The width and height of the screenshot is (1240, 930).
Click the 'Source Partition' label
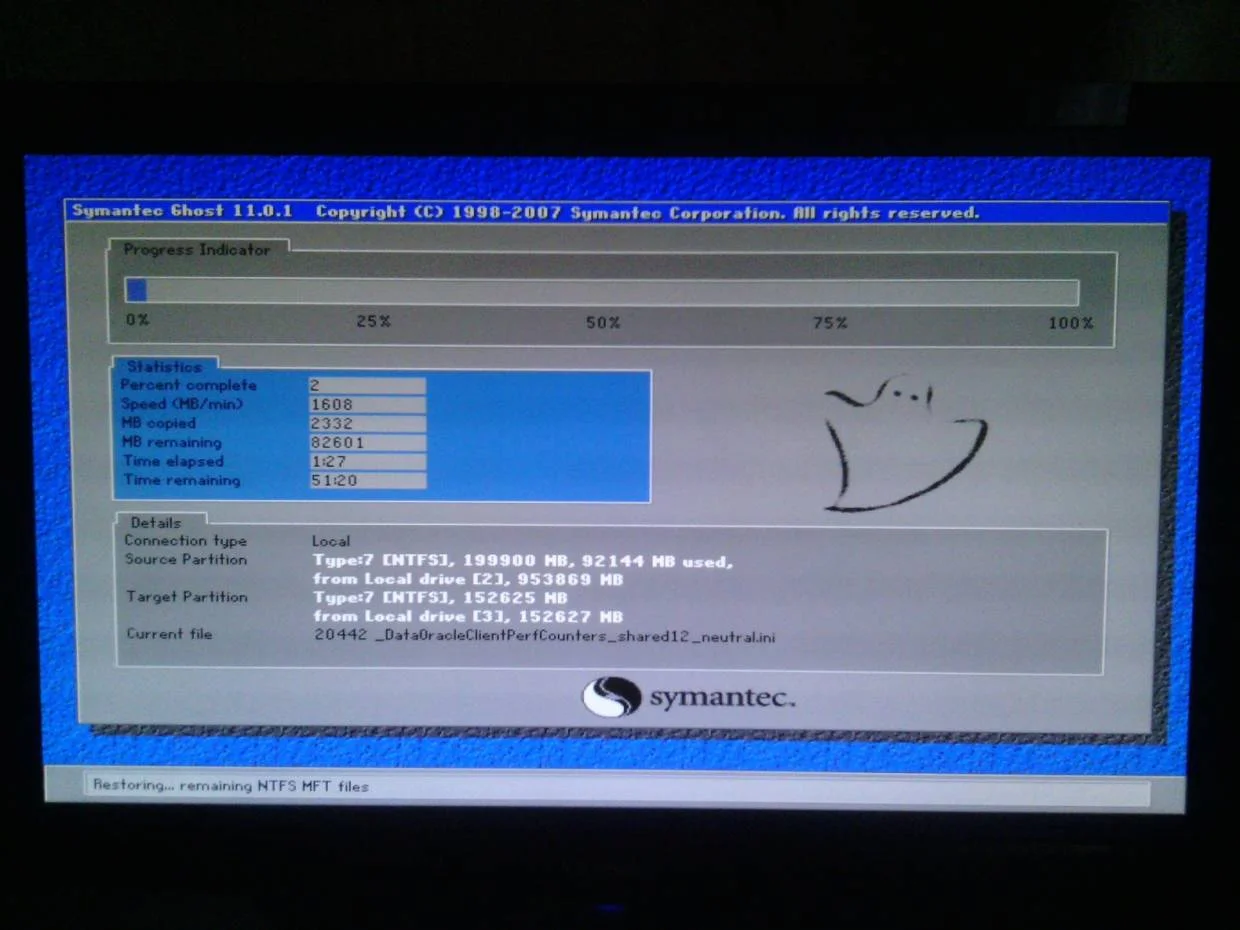(186, 560)
